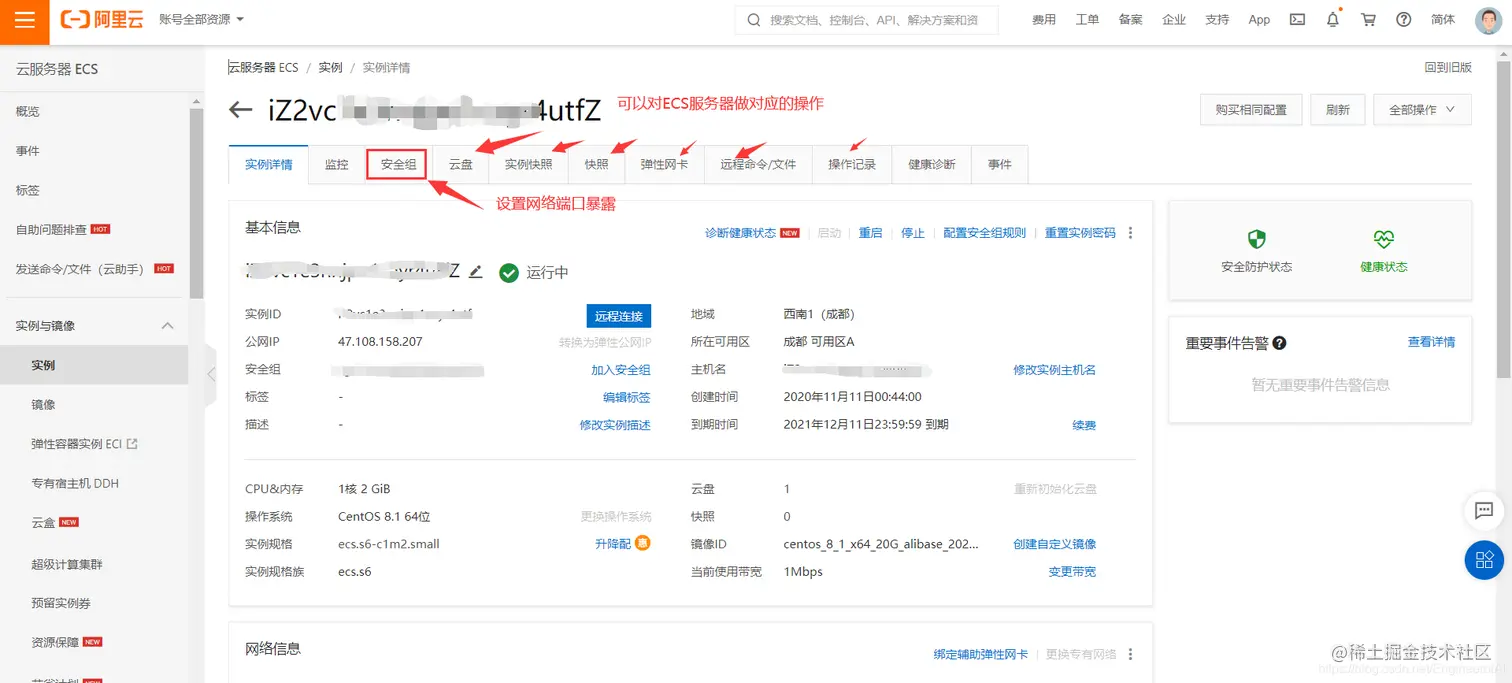
Task: Open the more options menu in 基本信息
Action: tap(1131, 233)
